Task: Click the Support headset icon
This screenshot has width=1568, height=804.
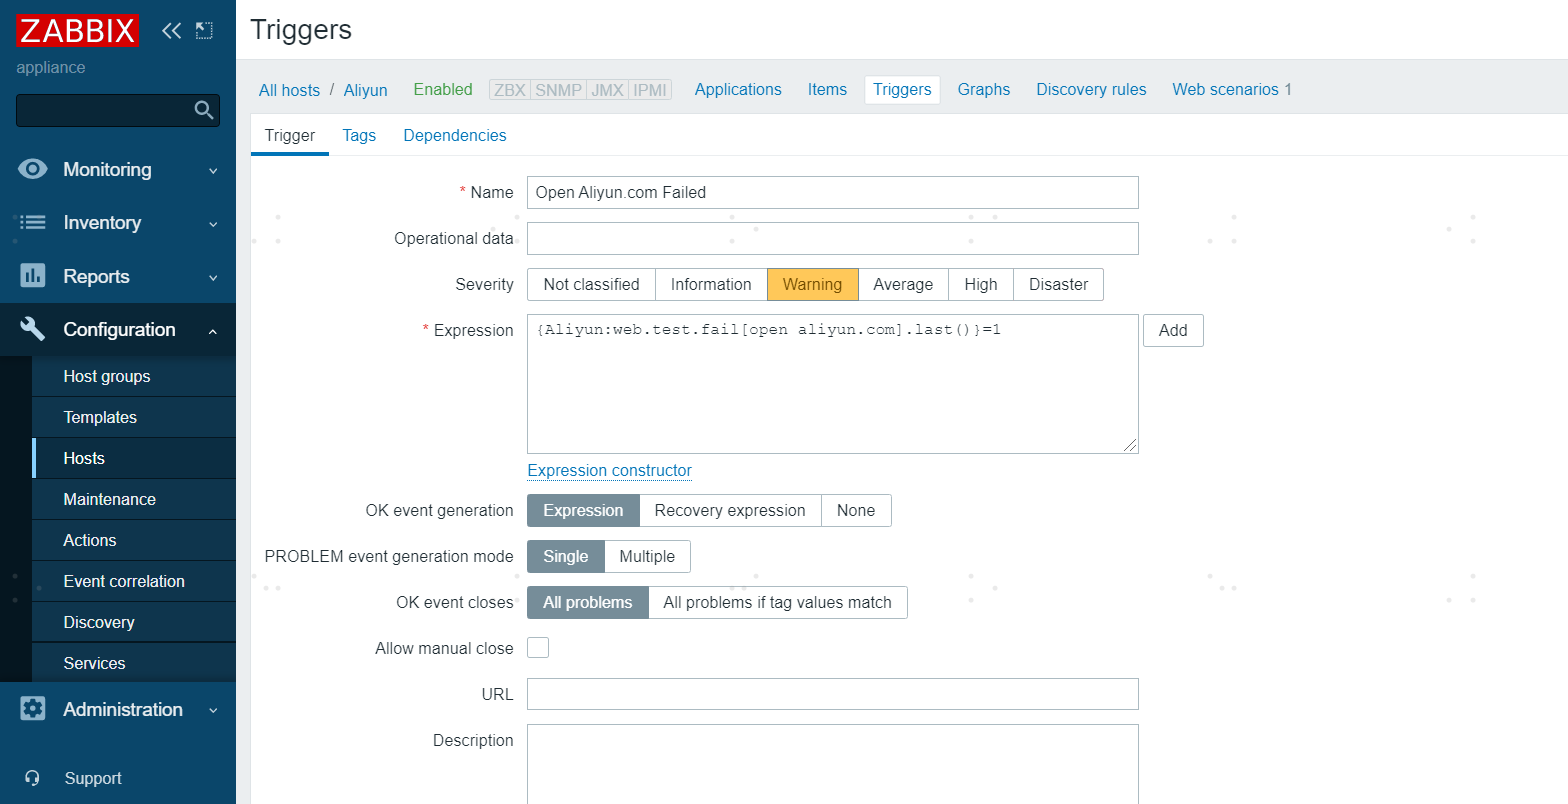Action: (x=33, y=778)
